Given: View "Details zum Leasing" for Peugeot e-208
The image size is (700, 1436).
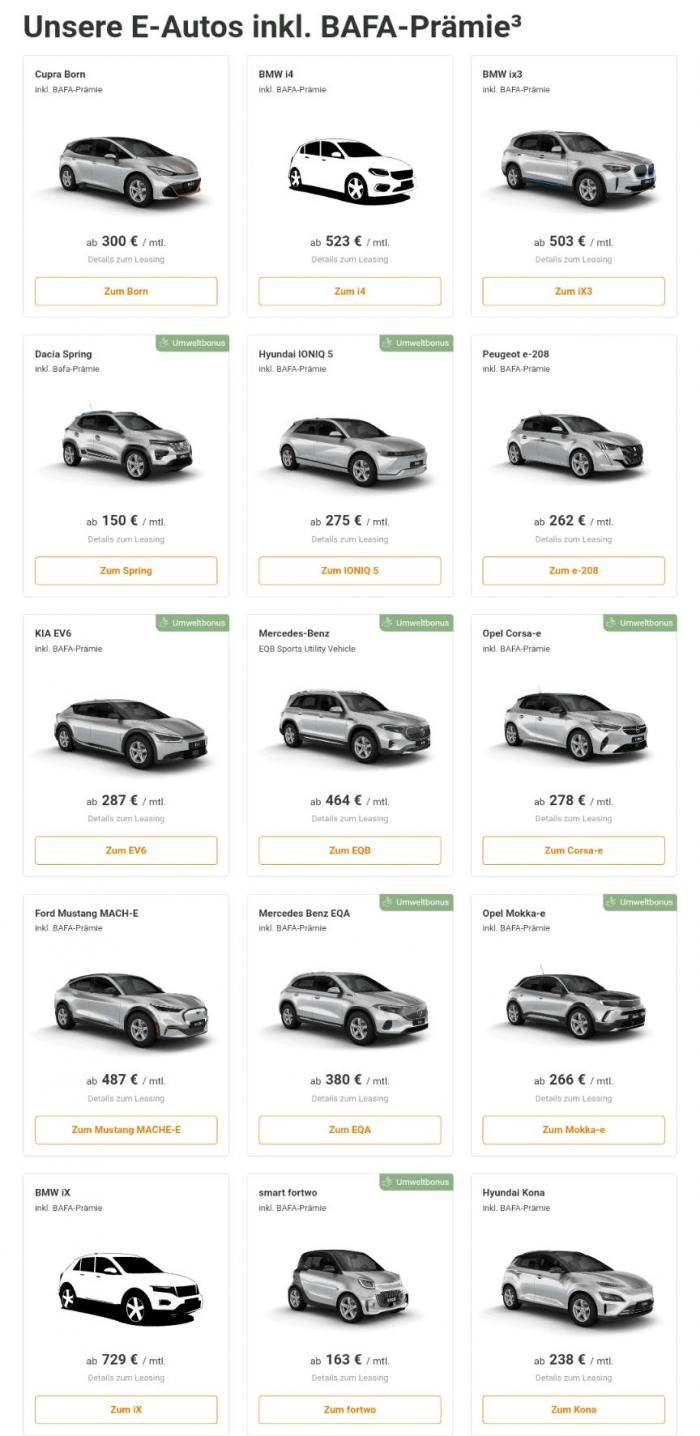Looking at the screenshot, I should click(573, 540).
